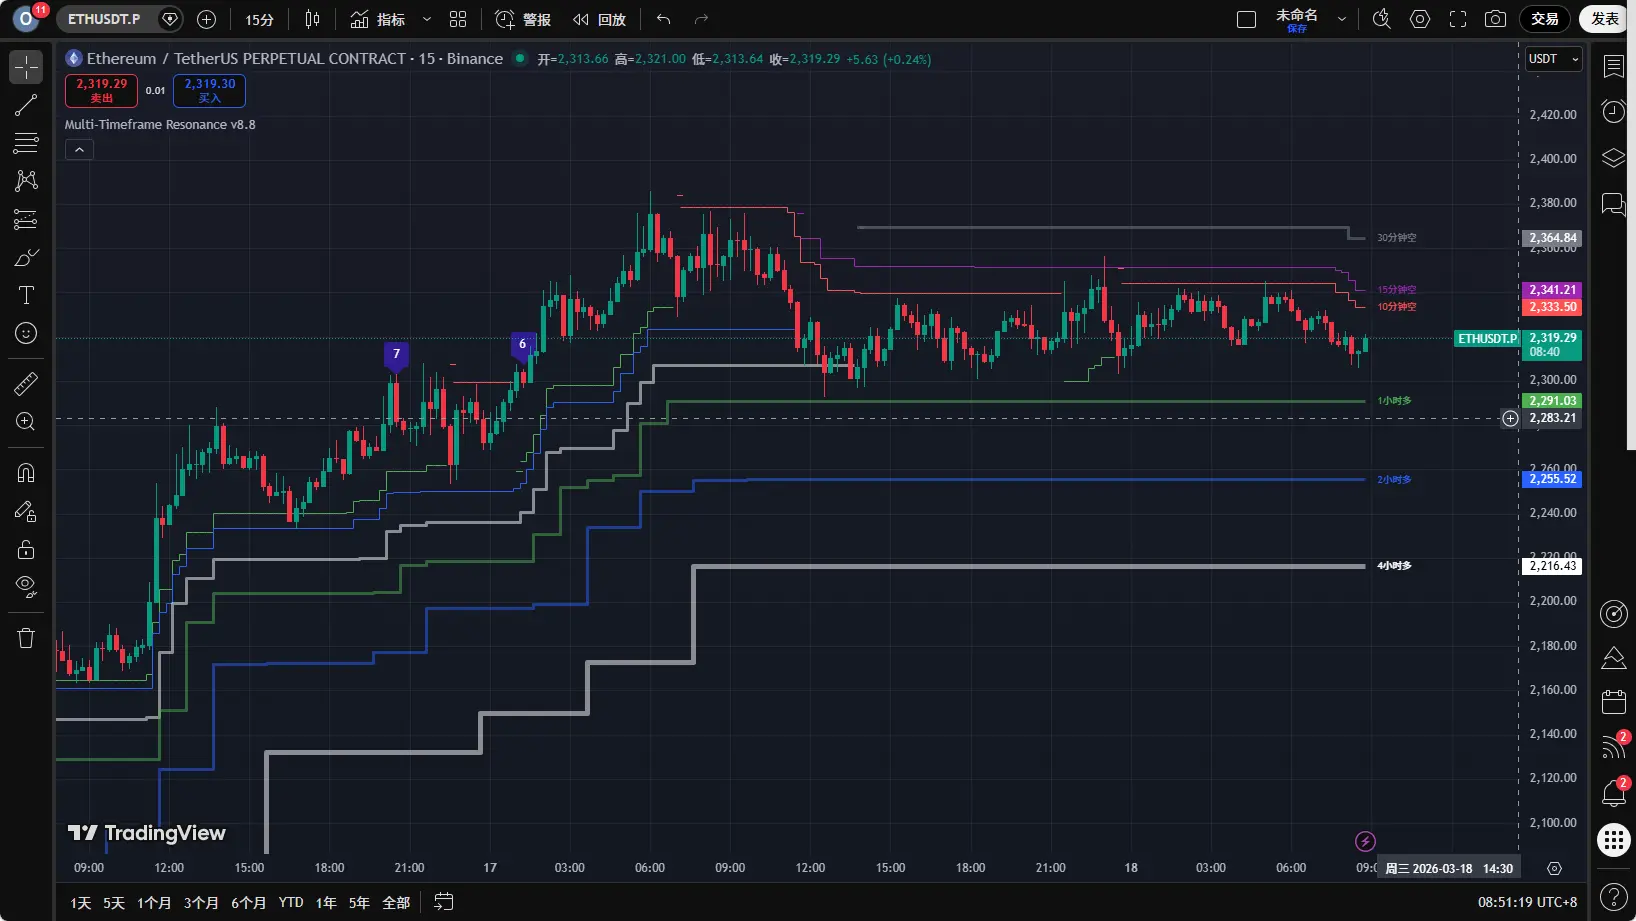
Task: Change the candlestick chart type
Action: click(x=312, y=19)
